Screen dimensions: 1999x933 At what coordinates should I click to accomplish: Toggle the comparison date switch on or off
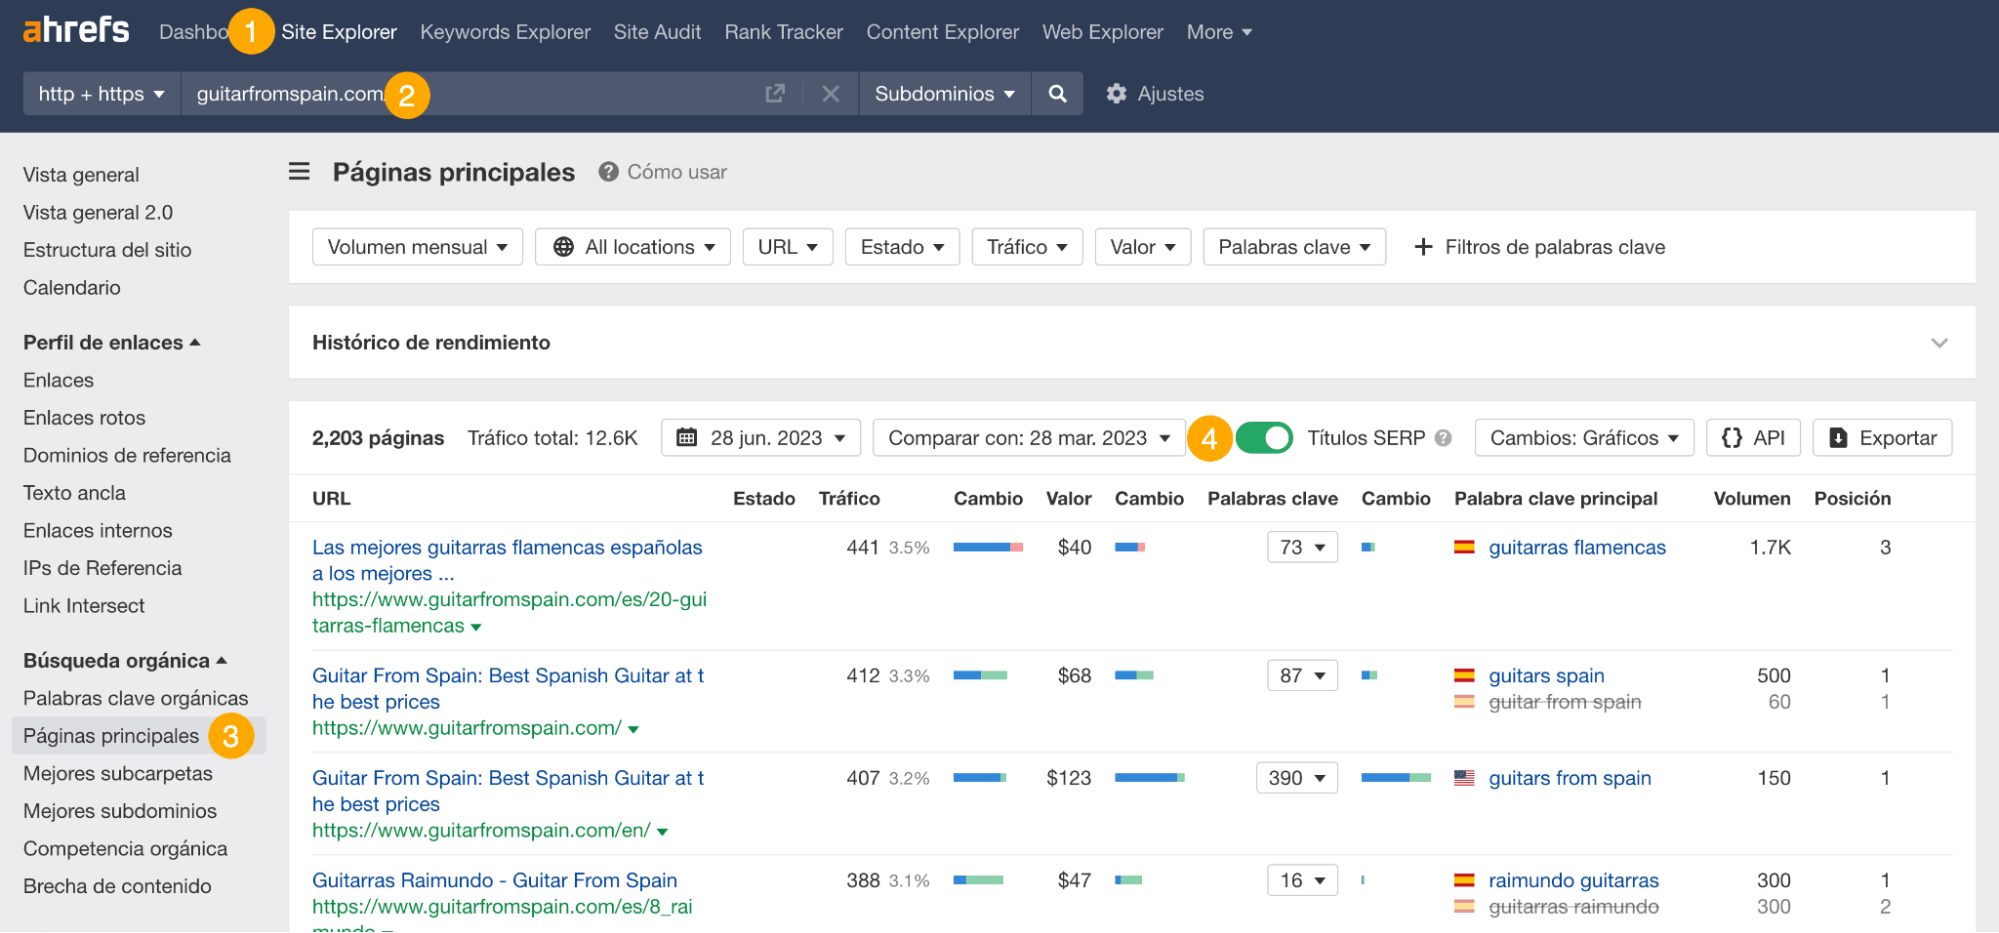(1263, 437)
